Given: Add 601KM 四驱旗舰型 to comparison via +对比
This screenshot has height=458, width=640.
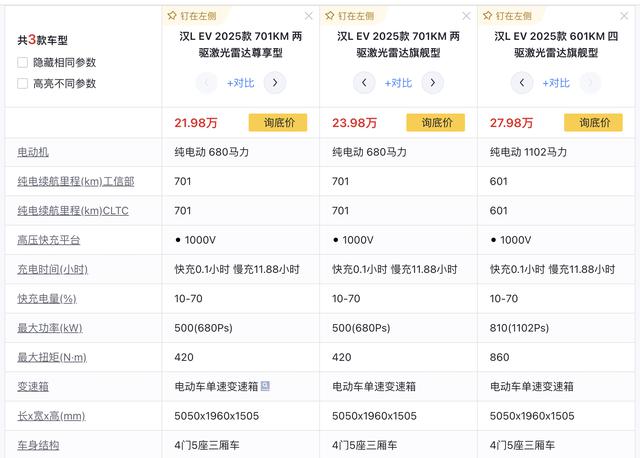Looking at the screenshot, I should 556,83.
